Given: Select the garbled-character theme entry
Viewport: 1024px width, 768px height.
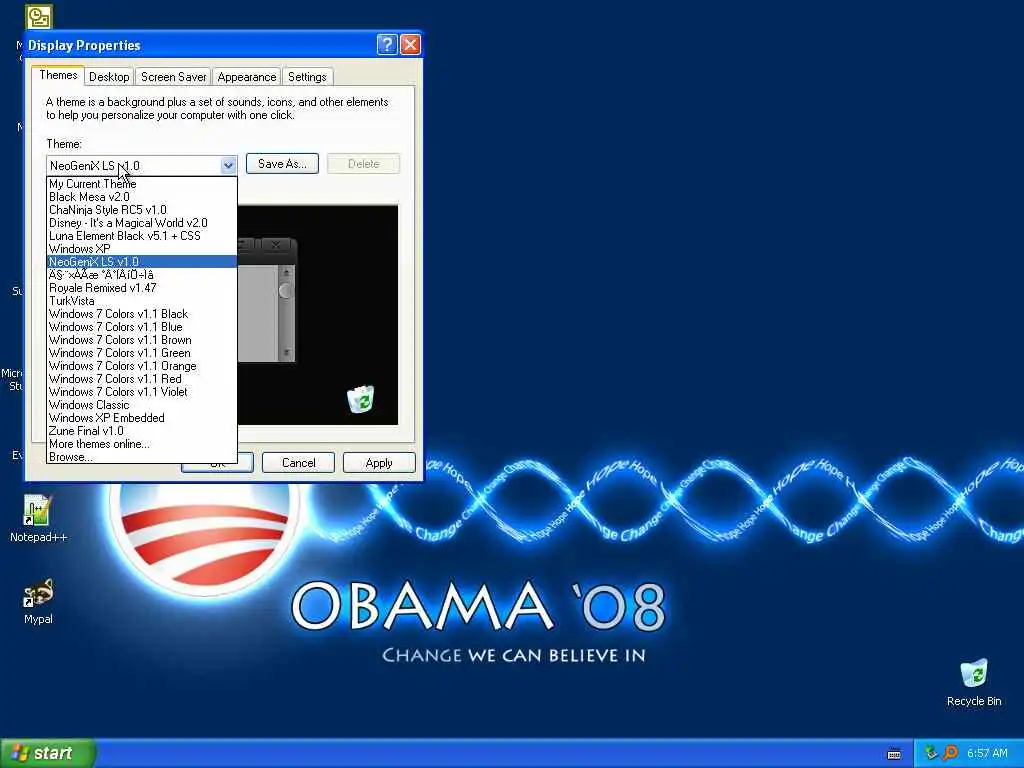Looking at the screenshot, I should pos(142,275).
